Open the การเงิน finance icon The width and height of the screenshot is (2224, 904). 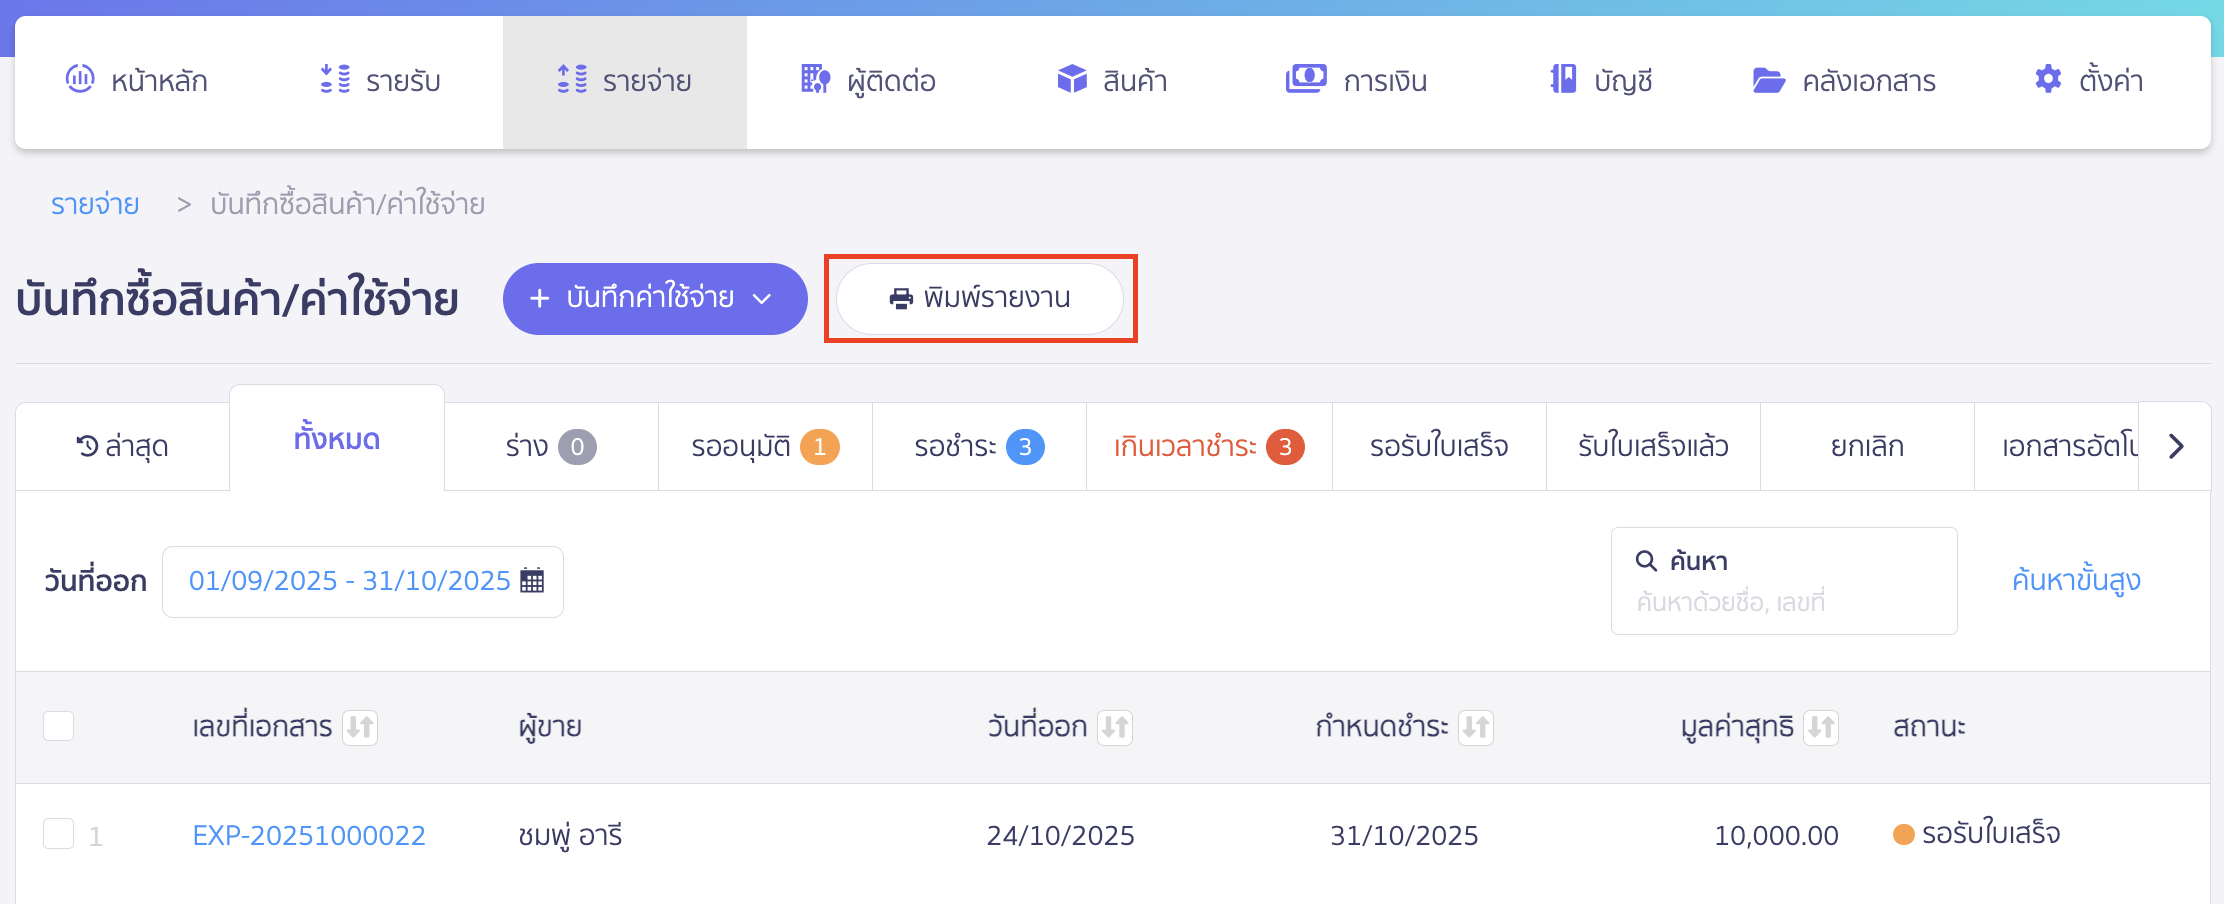[x=1306, y=80]
